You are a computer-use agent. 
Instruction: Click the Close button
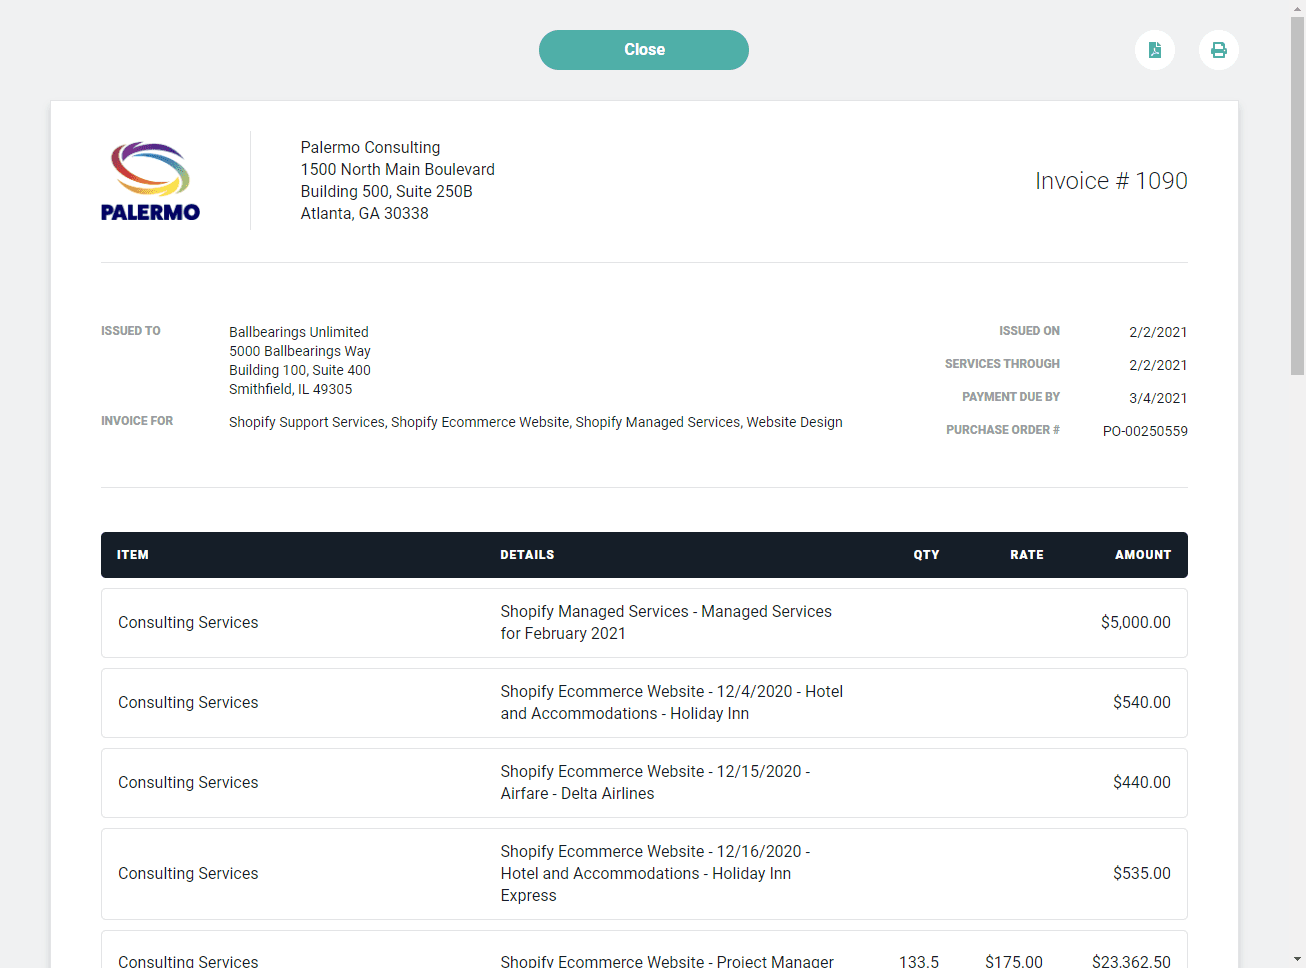(x=644, y=50)
